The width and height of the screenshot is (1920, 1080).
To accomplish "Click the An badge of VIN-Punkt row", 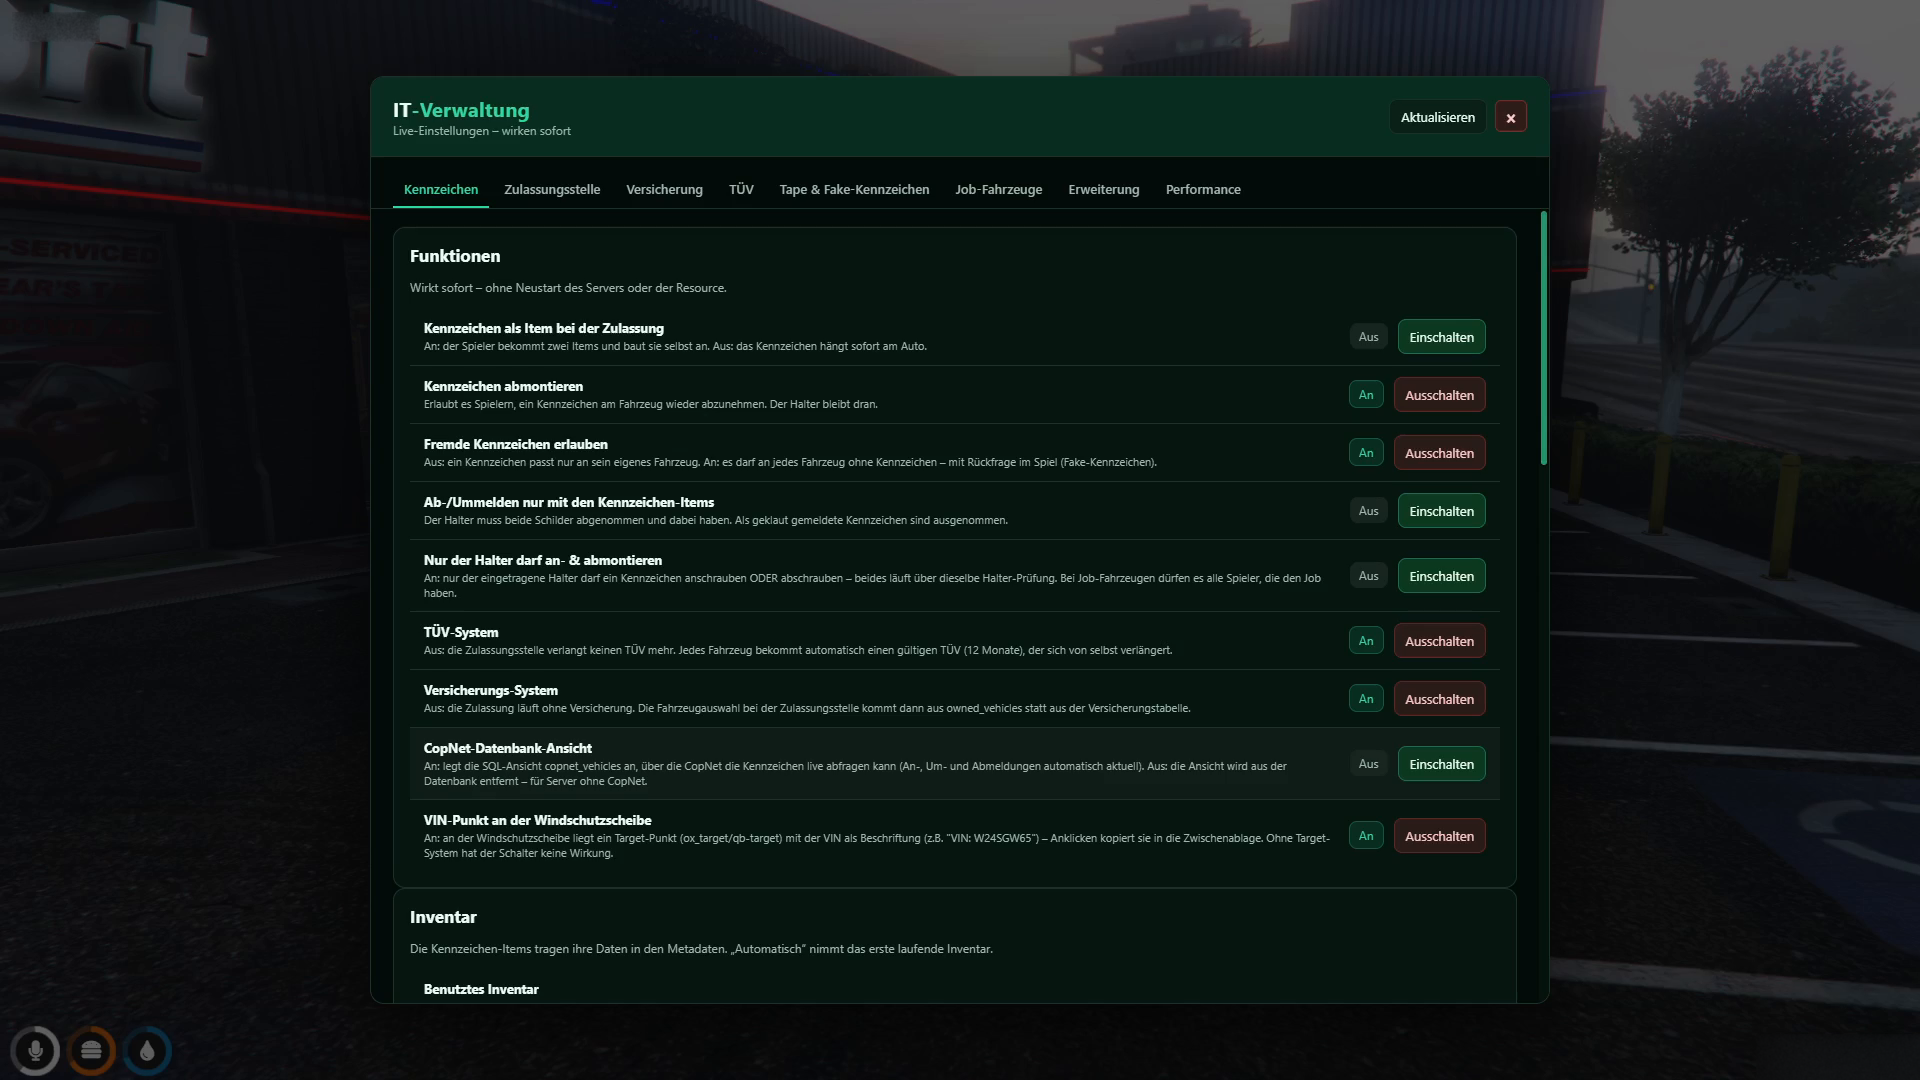I will click(x=1366, y=836).
